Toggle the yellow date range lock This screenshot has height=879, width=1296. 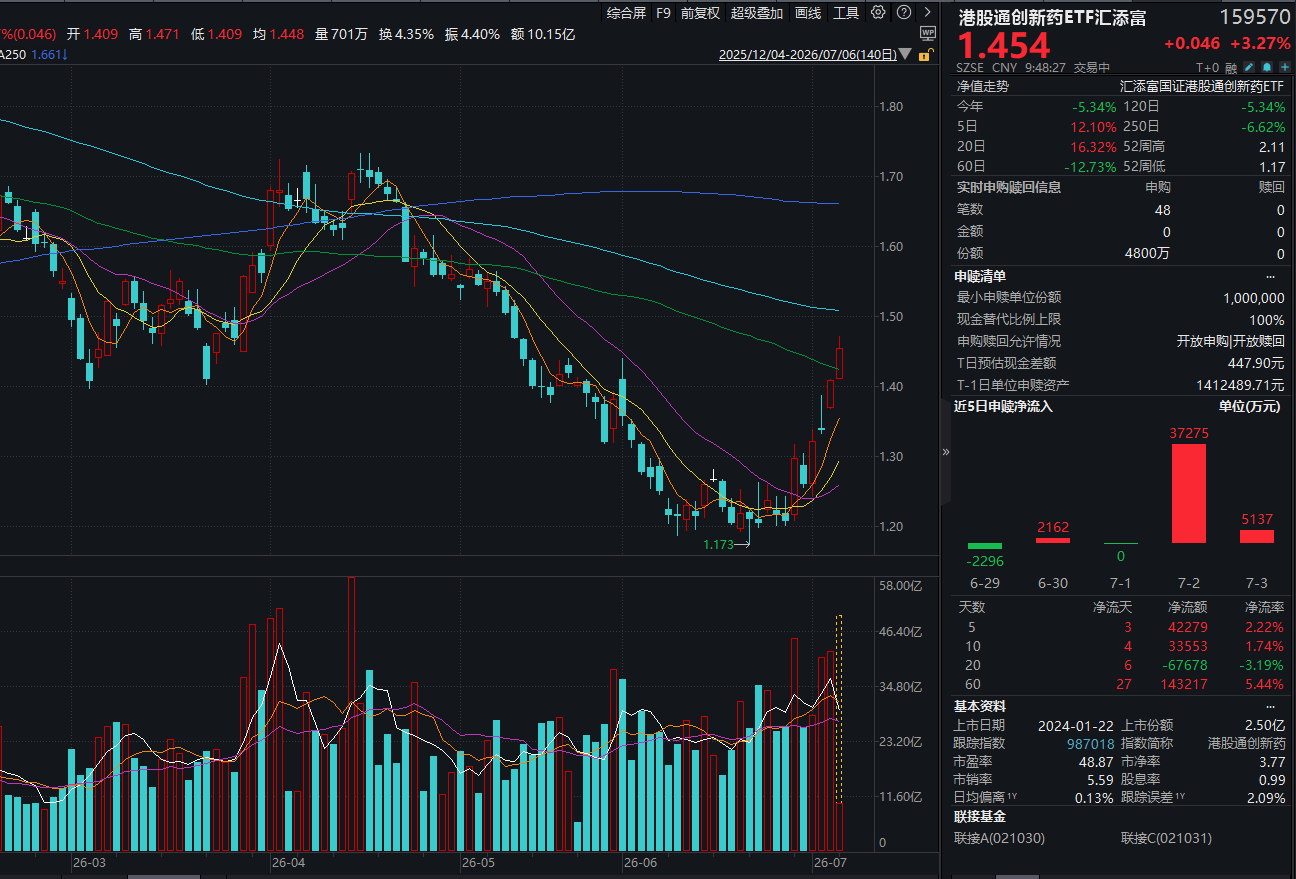(x=926, y=54)
